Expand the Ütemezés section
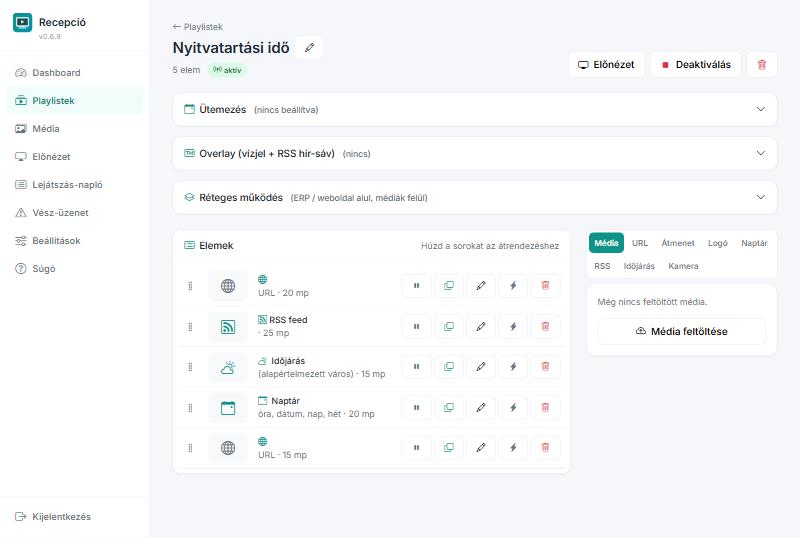 pyautogui.click(x=474, y=110)
